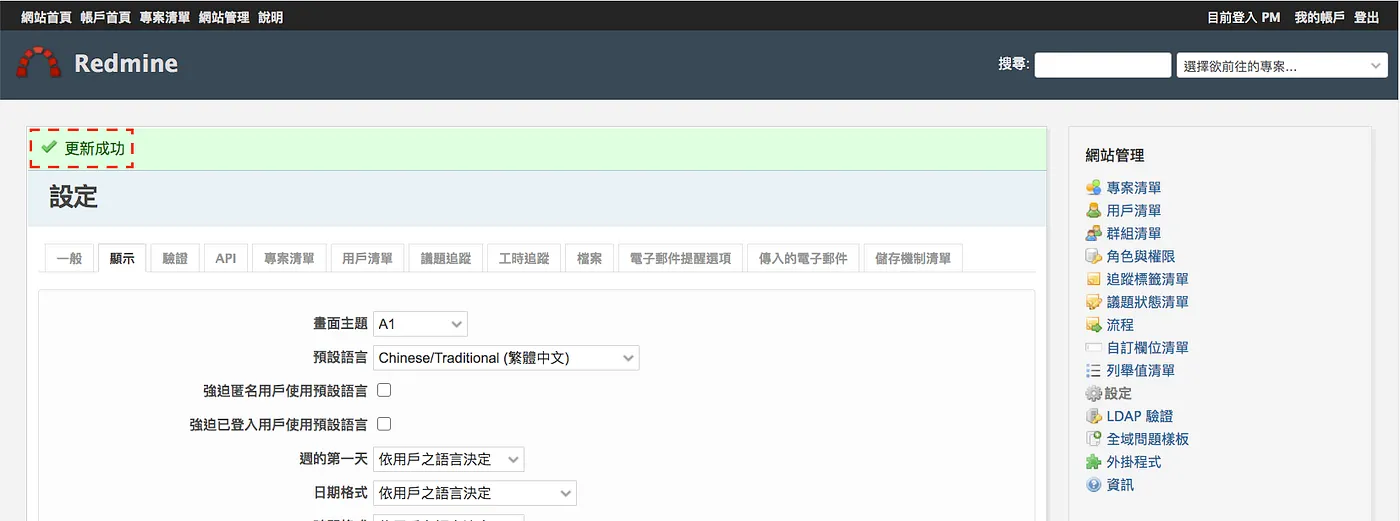The height and width of the screenshot is (521, 1400).
Task: Open 用戶清單 link in sidebar
Action: 1134,211
